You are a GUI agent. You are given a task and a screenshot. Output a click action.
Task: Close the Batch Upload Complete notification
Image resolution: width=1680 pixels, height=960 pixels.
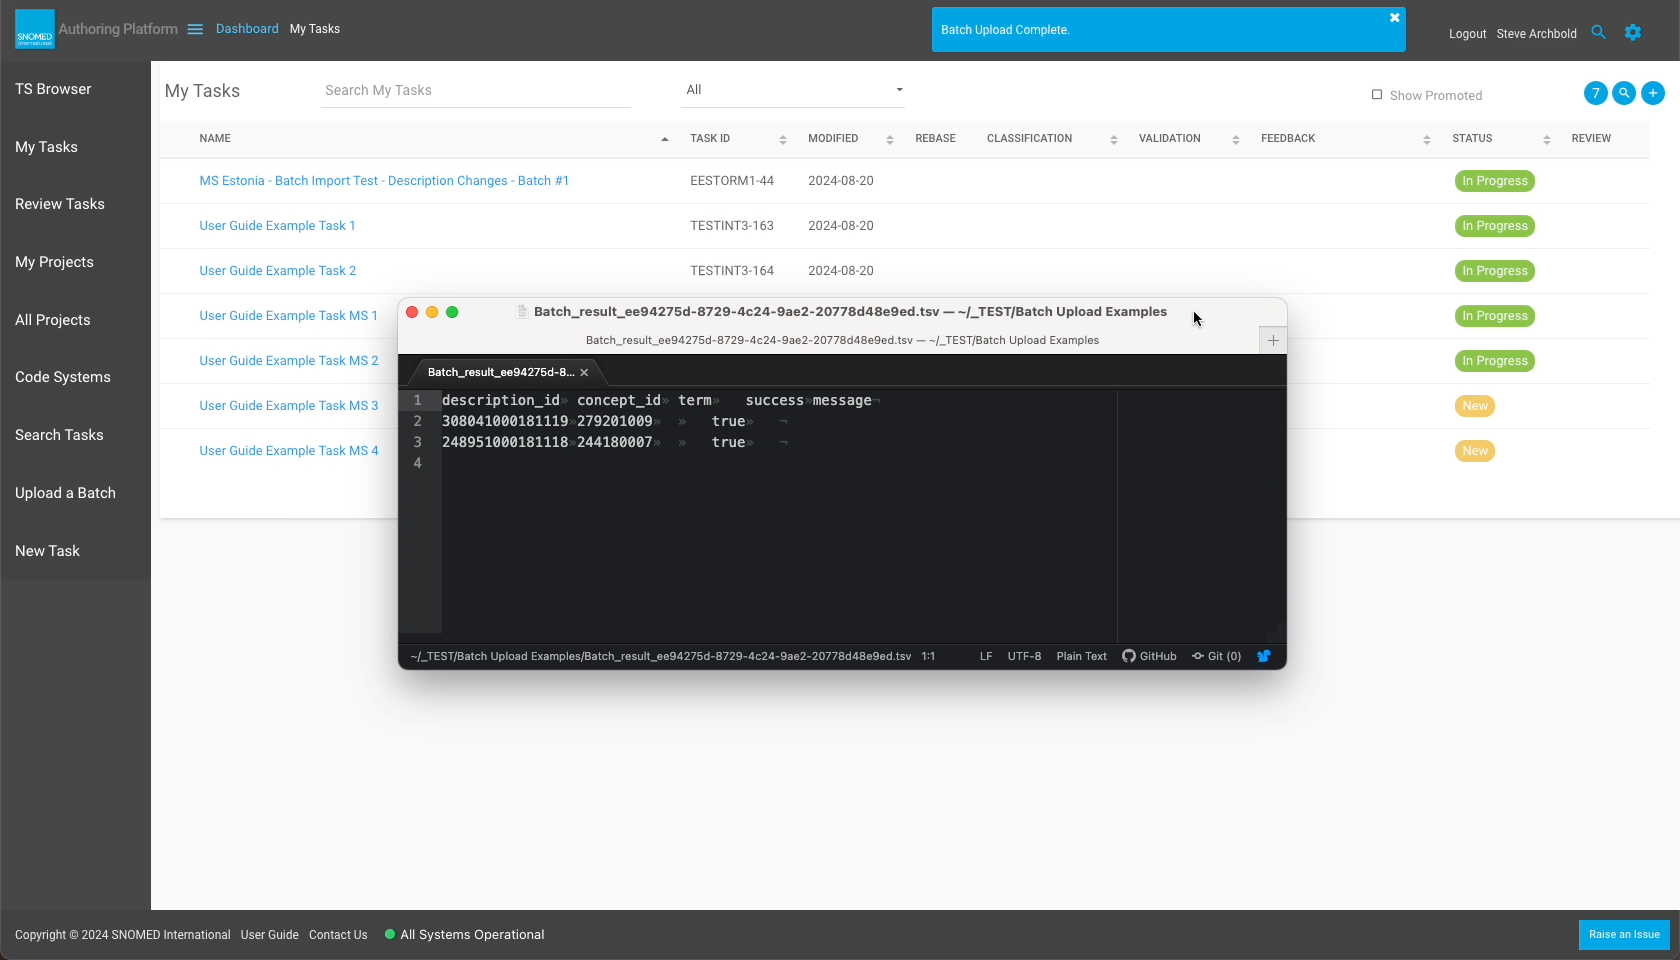pyautogui.click(x=1394, y=18)
